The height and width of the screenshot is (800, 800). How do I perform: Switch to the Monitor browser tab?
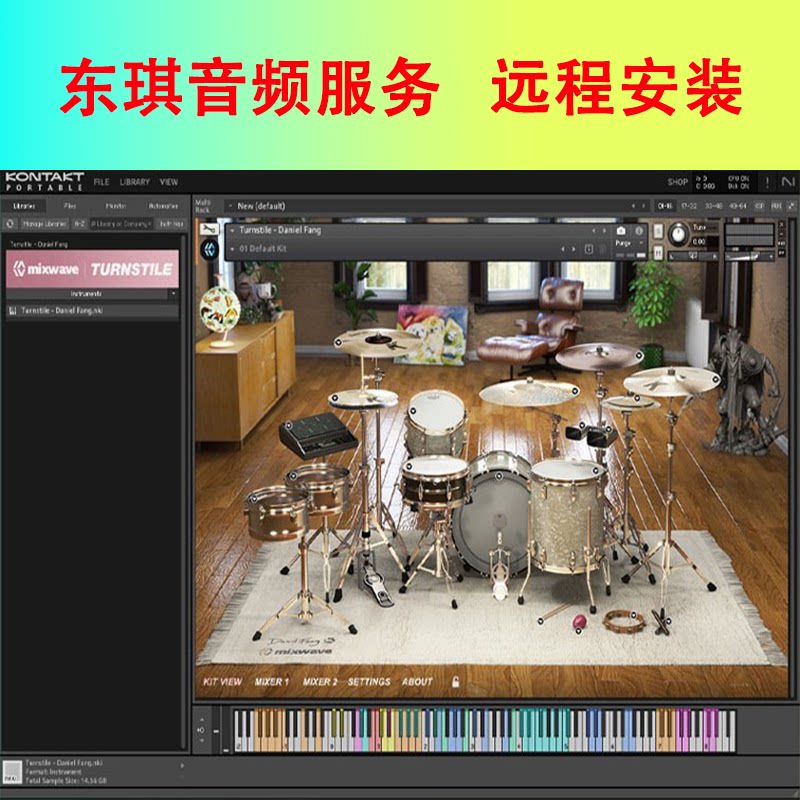pos(115,206)
